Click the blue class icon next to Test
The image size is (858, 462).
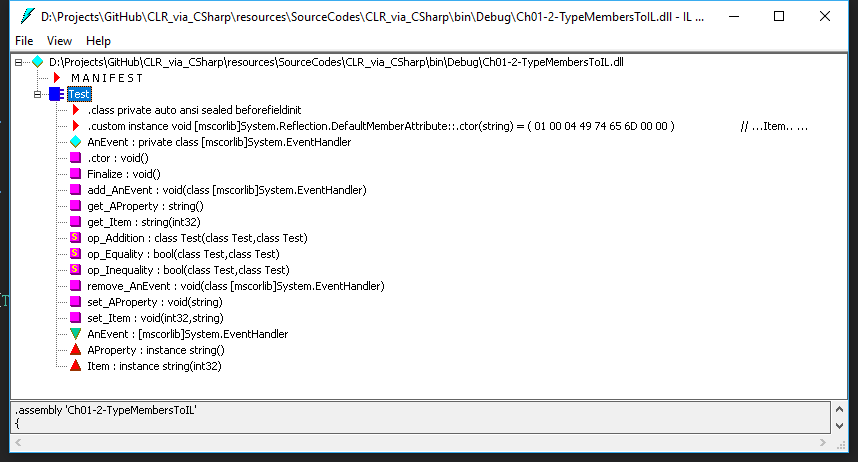tap(54, 94)
